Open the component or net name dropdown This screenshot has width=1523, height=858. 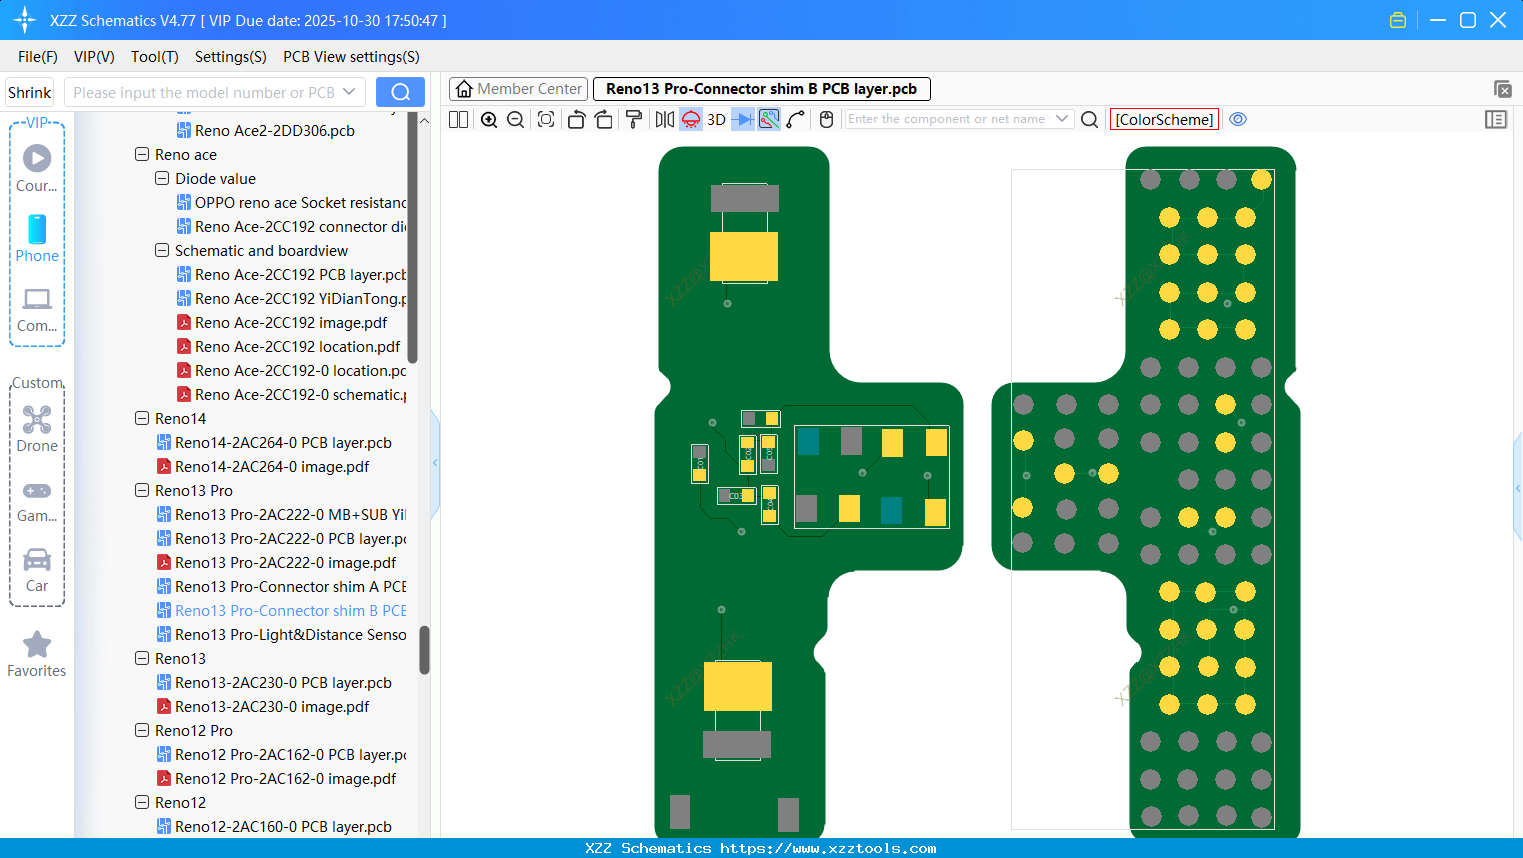(x=1062, y=119)
